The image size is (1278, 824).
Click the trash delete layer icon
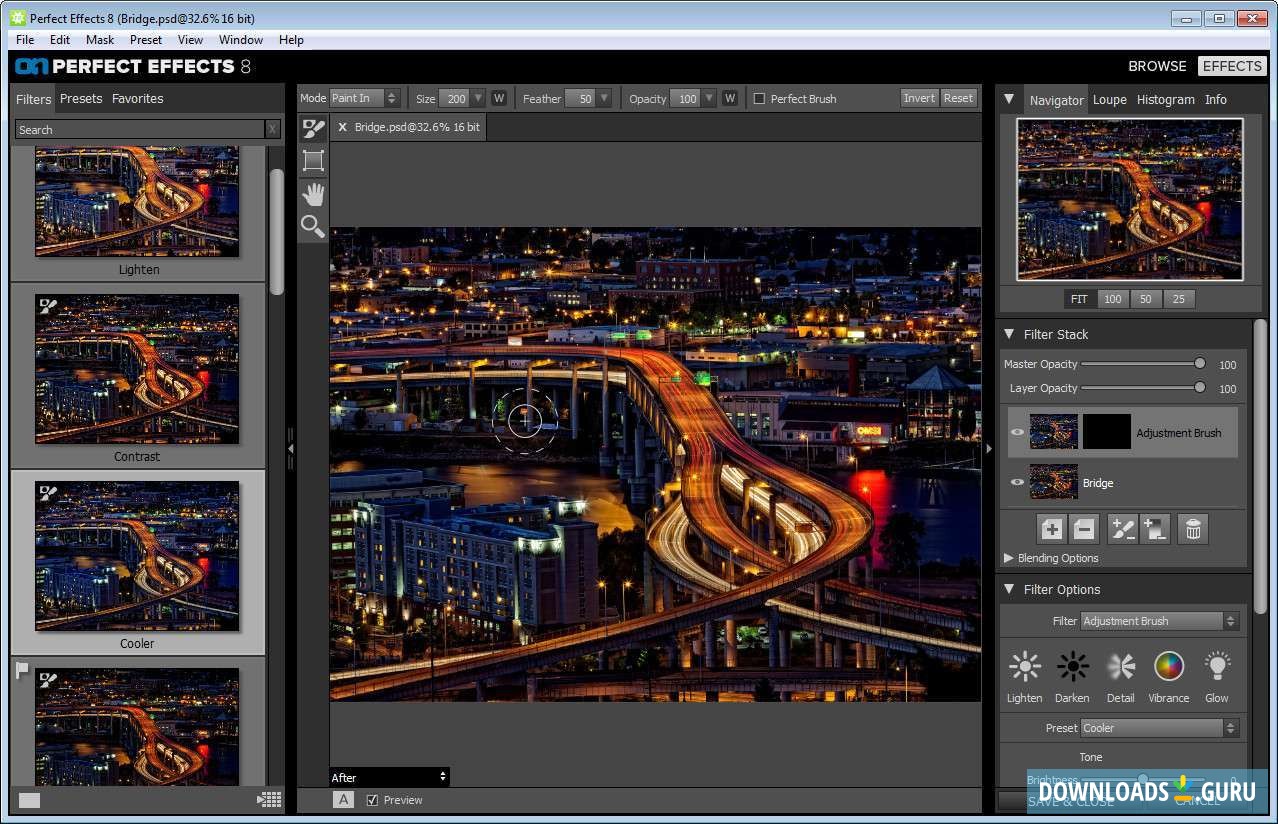[1192, 529]
